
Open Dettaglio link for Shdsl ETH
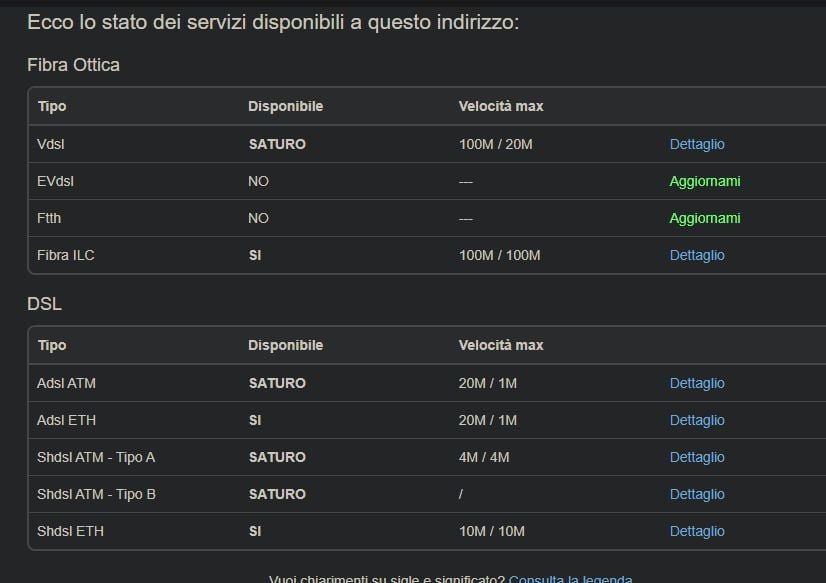(x=697, y=531)
